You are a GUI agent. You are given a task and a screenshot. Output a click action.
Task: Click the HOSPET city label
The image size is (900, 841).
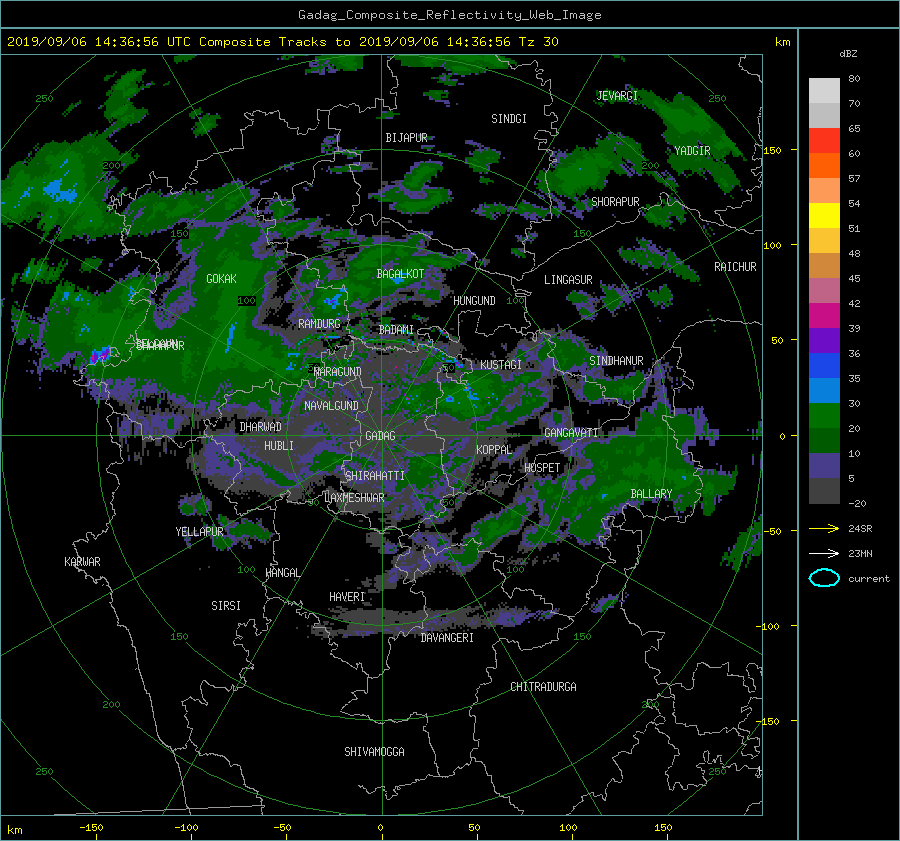(x=542, y=468)
